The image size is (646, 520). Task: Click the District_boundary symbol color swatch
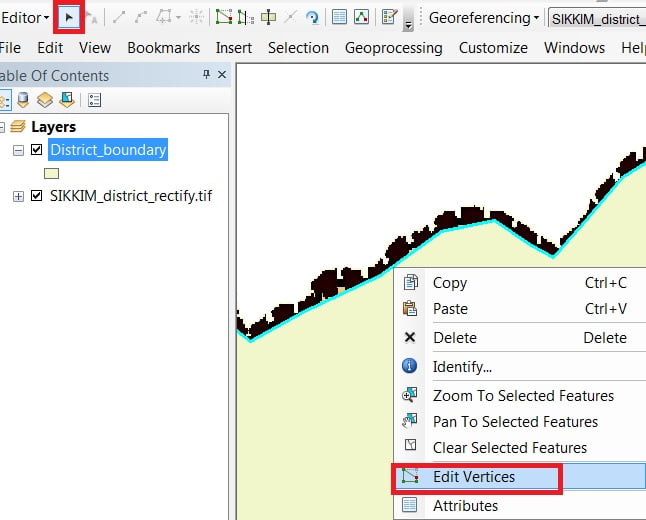pyautogui.click(x=51, y=173)
